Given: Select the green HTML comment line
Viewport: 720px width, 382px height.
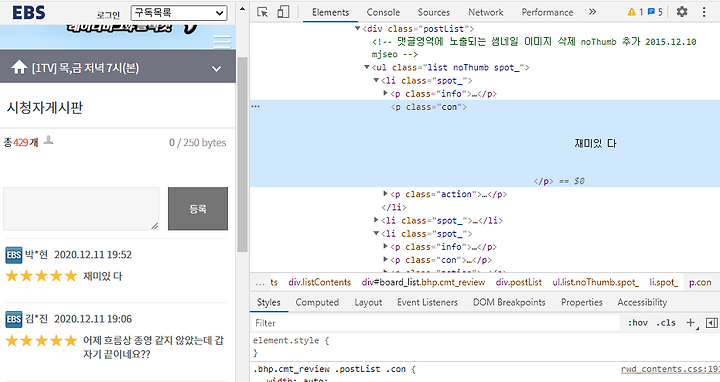Looking at the screenshot, I should click(x=534, y=48).
